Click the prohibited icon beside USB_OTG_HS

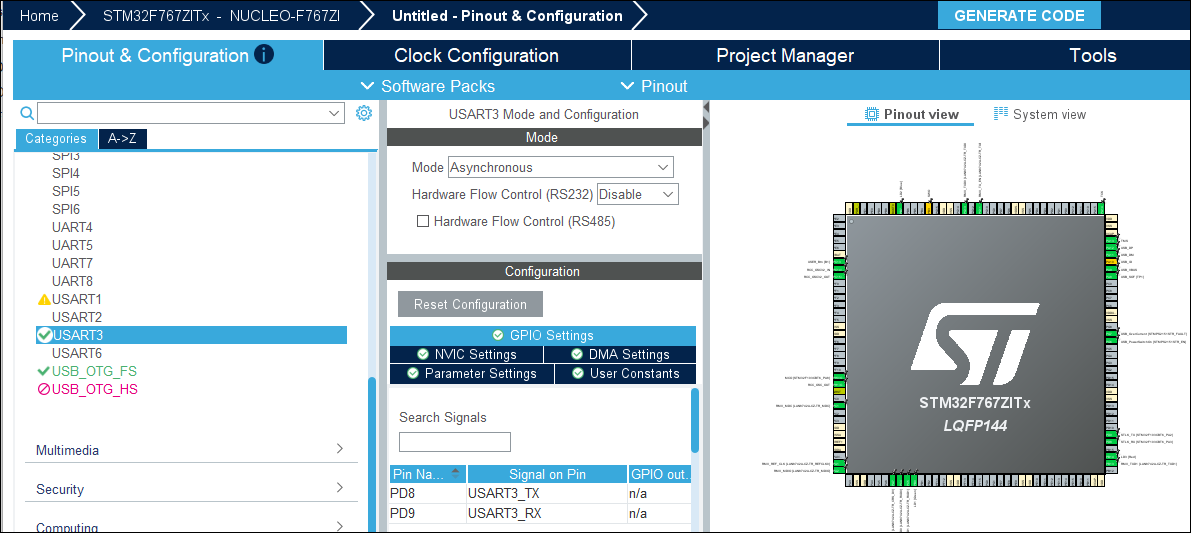point(43,390)
